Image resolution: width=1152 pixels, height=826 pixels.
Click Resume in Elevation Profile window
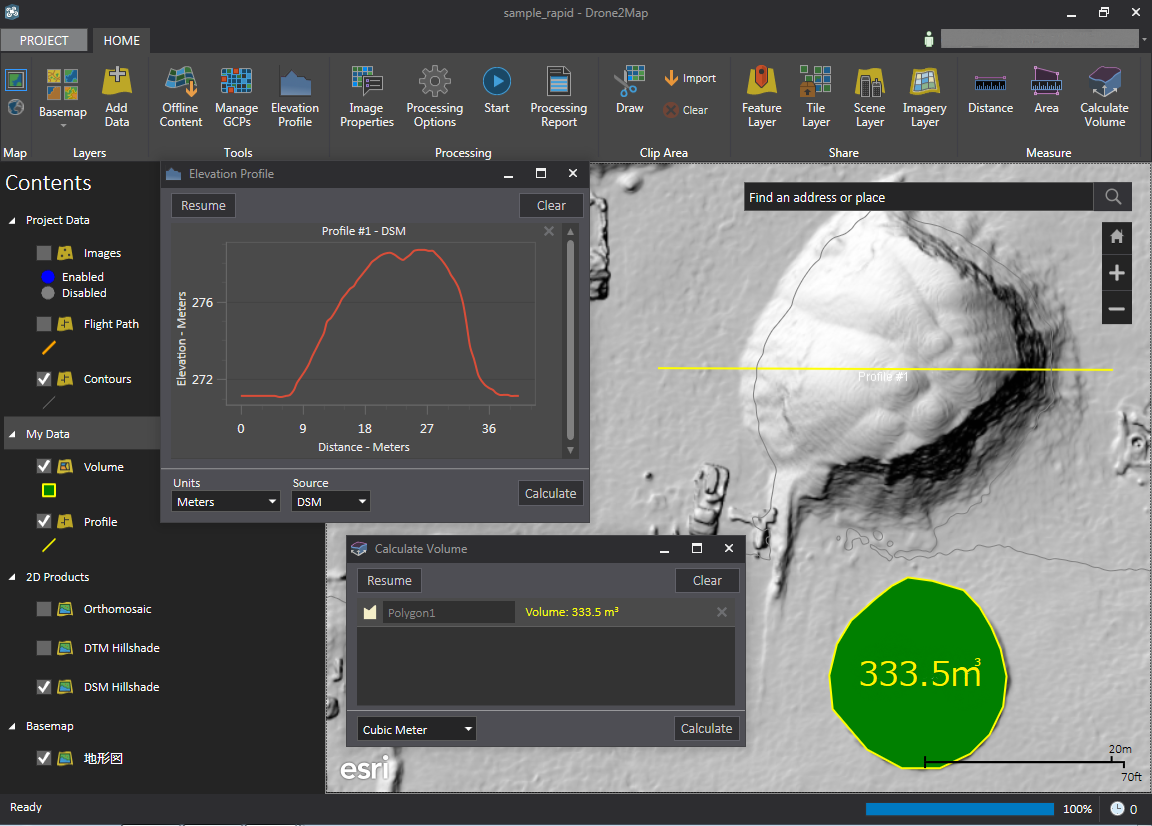204,206
